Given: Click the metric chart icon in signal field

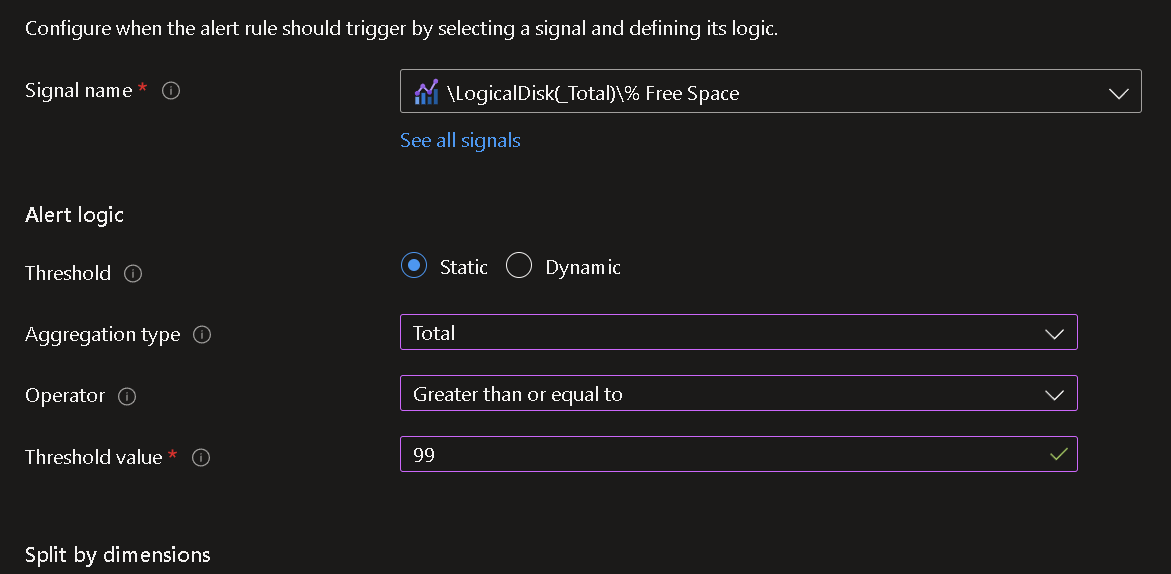Looking at the screenshot, I should [426, 93].
